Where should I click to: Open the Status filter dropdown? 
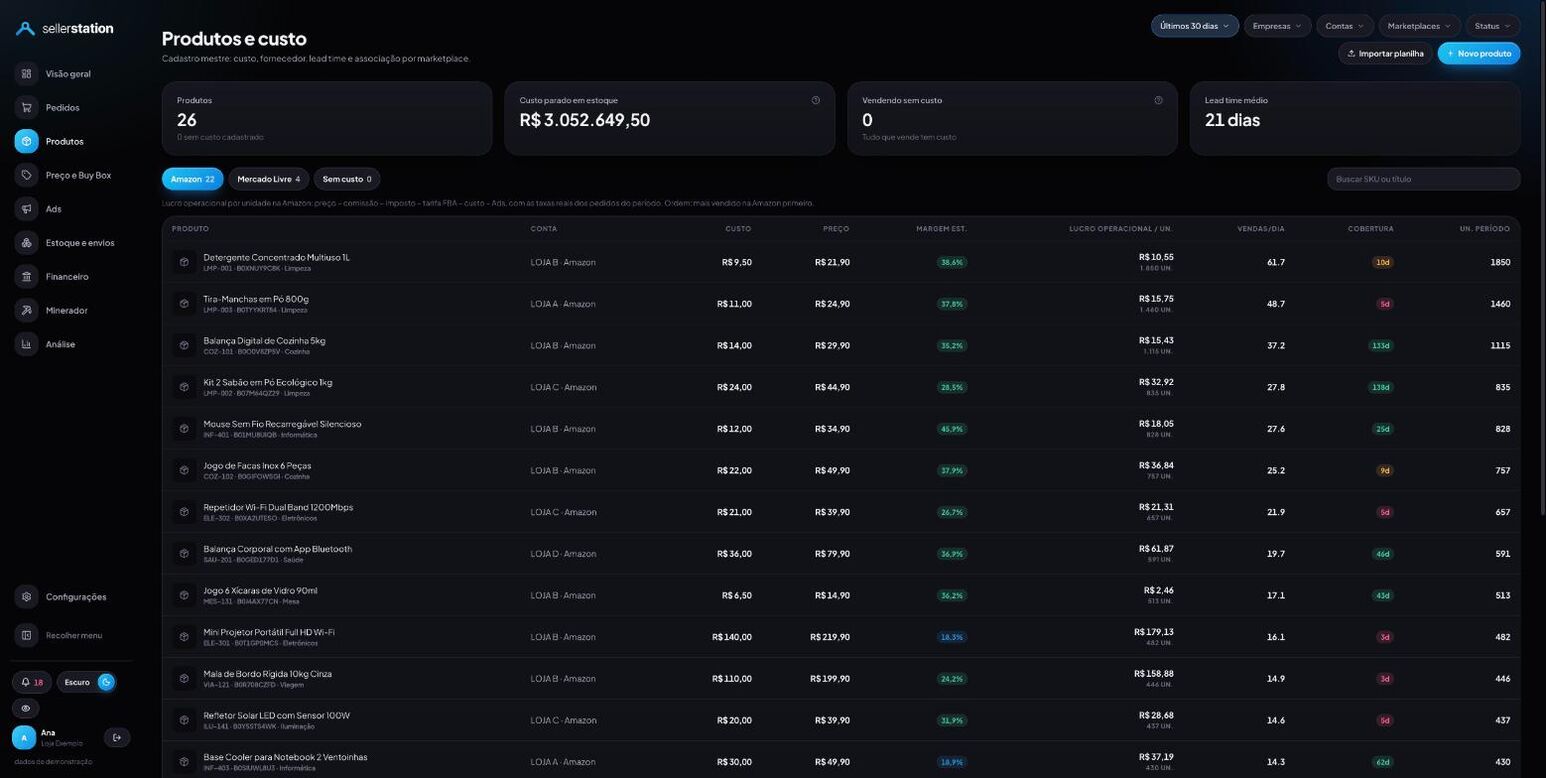(1492, 26)
